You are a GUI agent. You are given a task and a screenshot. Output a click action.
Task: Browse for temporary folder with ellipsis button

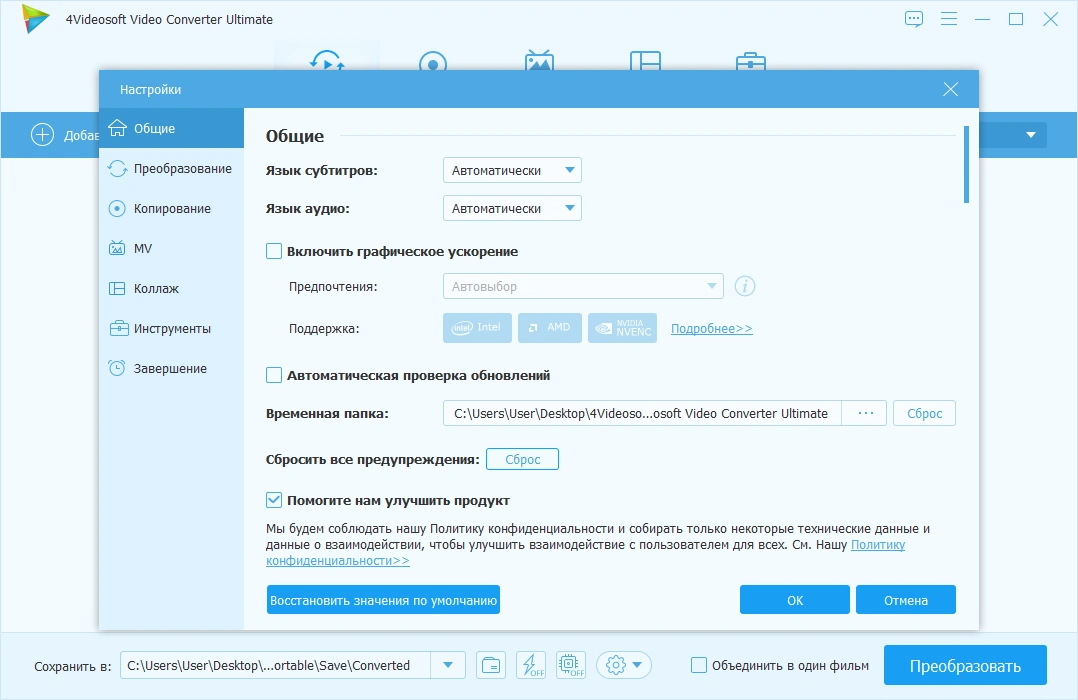pyautogui.click(x=866, y=413)
